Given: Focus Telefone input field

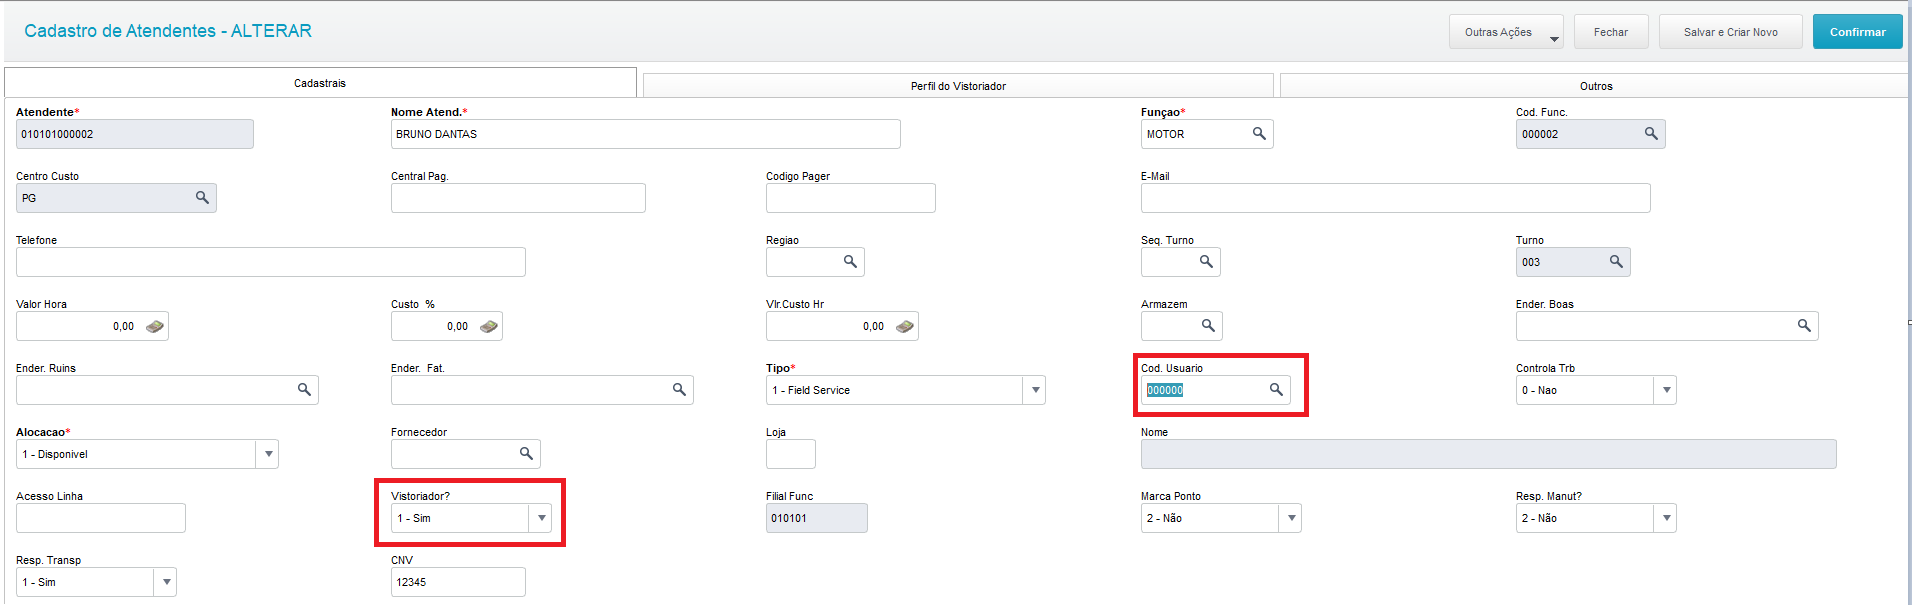Looking at the screenshot, I should (271, 262).
